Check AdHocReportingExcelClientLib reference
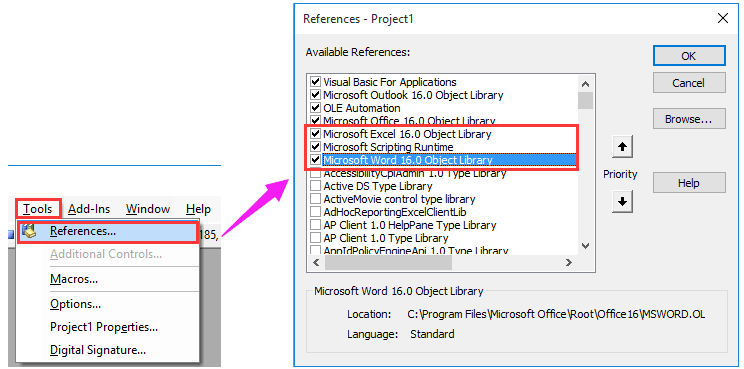The height and width of the screenshot is (369, 744). point(315,212)
